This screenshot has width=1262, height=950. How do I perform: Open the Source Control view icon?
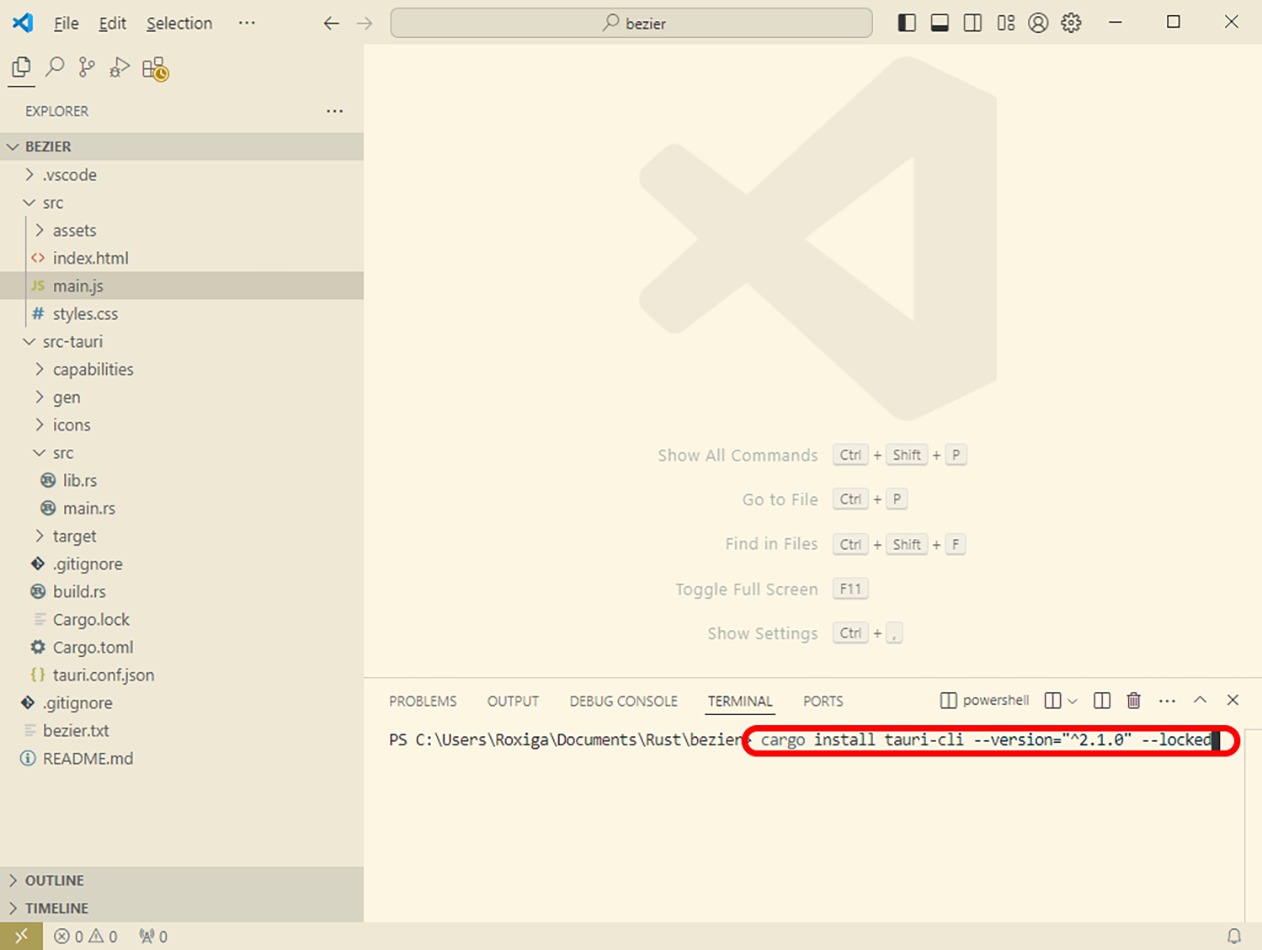[x=87, y=67]
